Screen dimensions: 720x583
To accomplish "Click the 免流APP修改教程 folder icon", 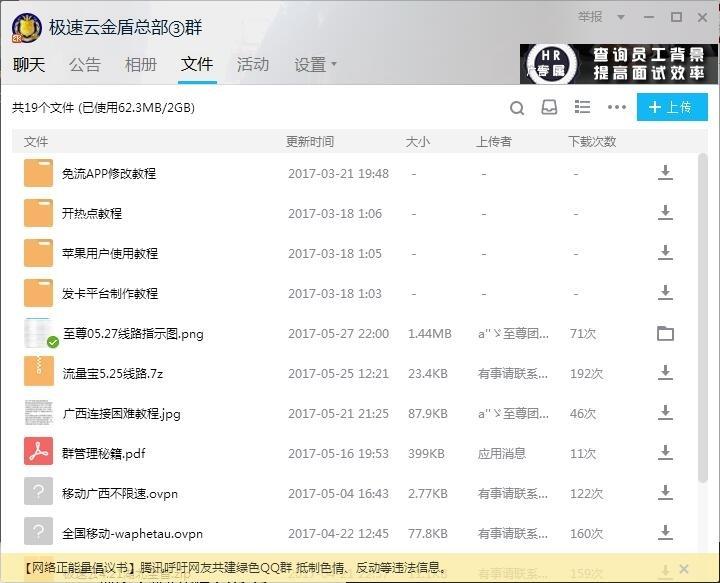I will (x=39, y=173).
